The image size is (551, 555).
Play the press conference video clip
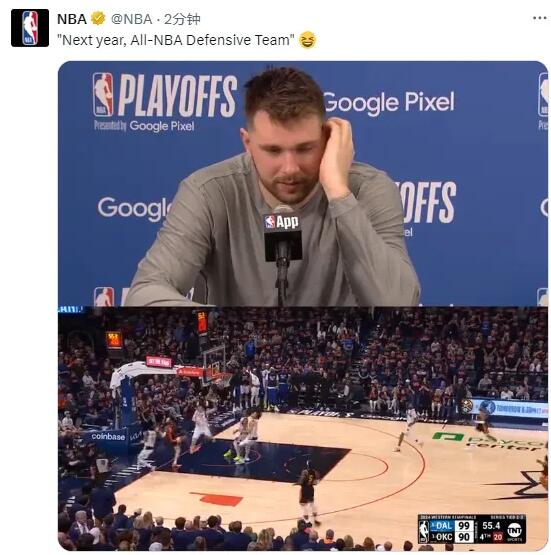pos(303,183)
